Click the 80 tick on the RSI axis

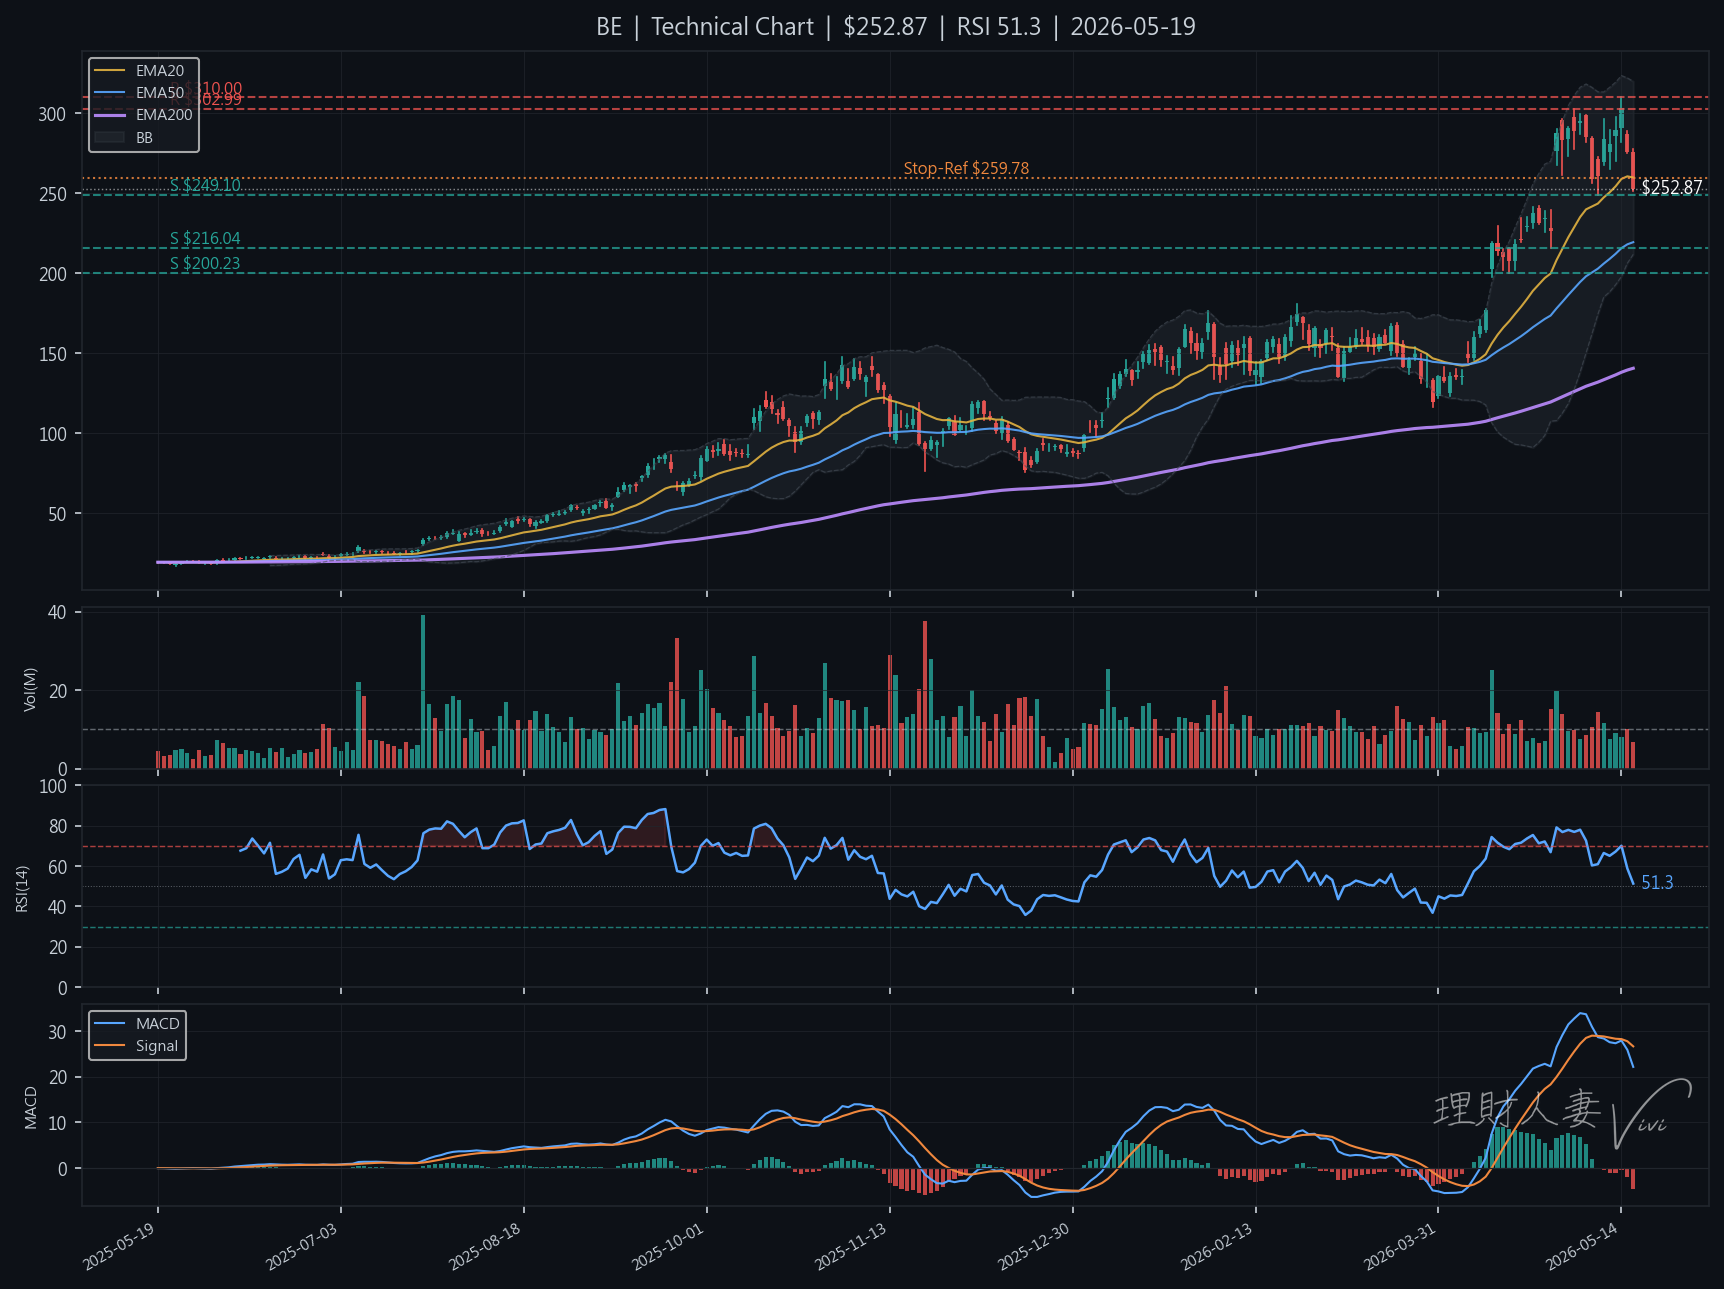pos(57,827)
